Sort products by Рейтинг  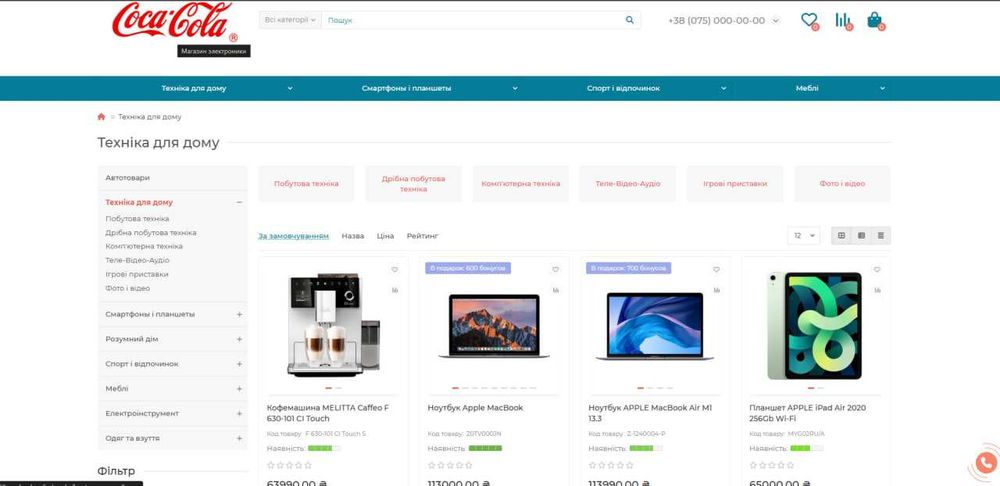tap(423, 236)
